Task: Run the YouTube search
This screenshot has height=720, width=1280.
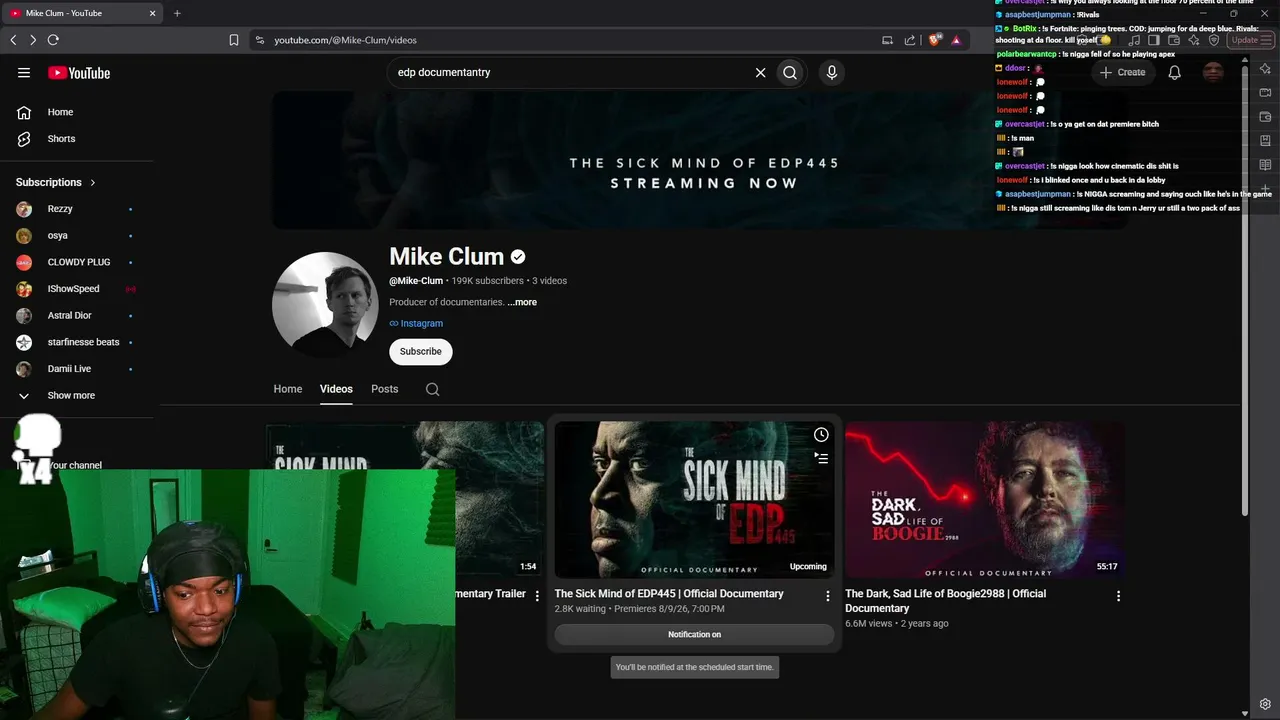Action: (790, 72)
